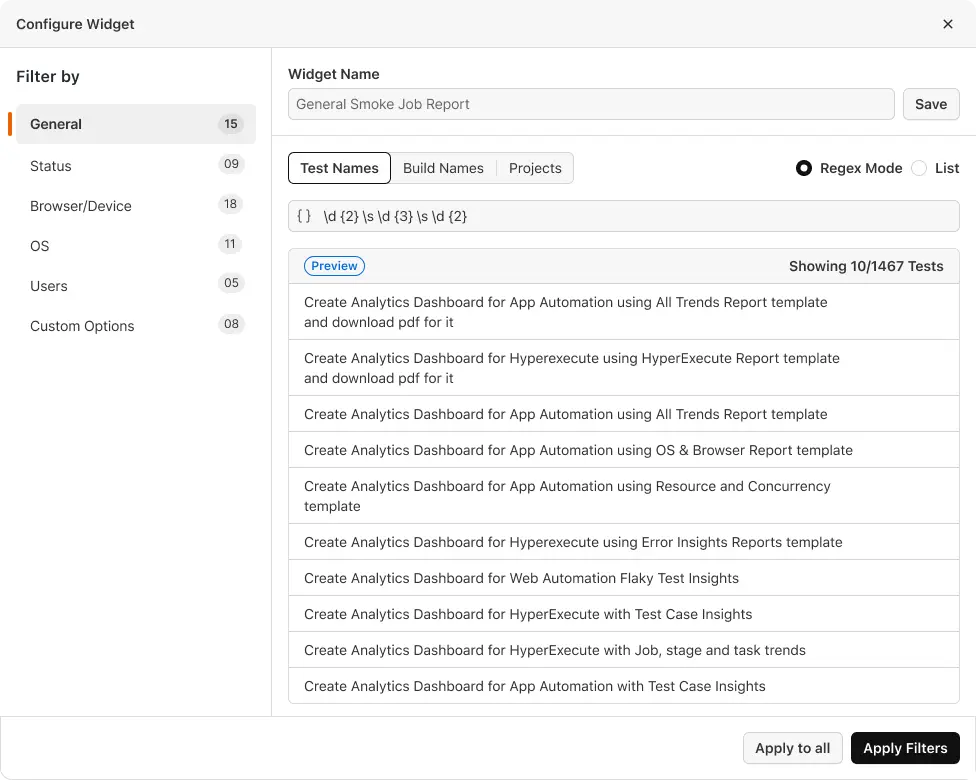
Task: Select the Regex Mode radio button
Action: 804,168
